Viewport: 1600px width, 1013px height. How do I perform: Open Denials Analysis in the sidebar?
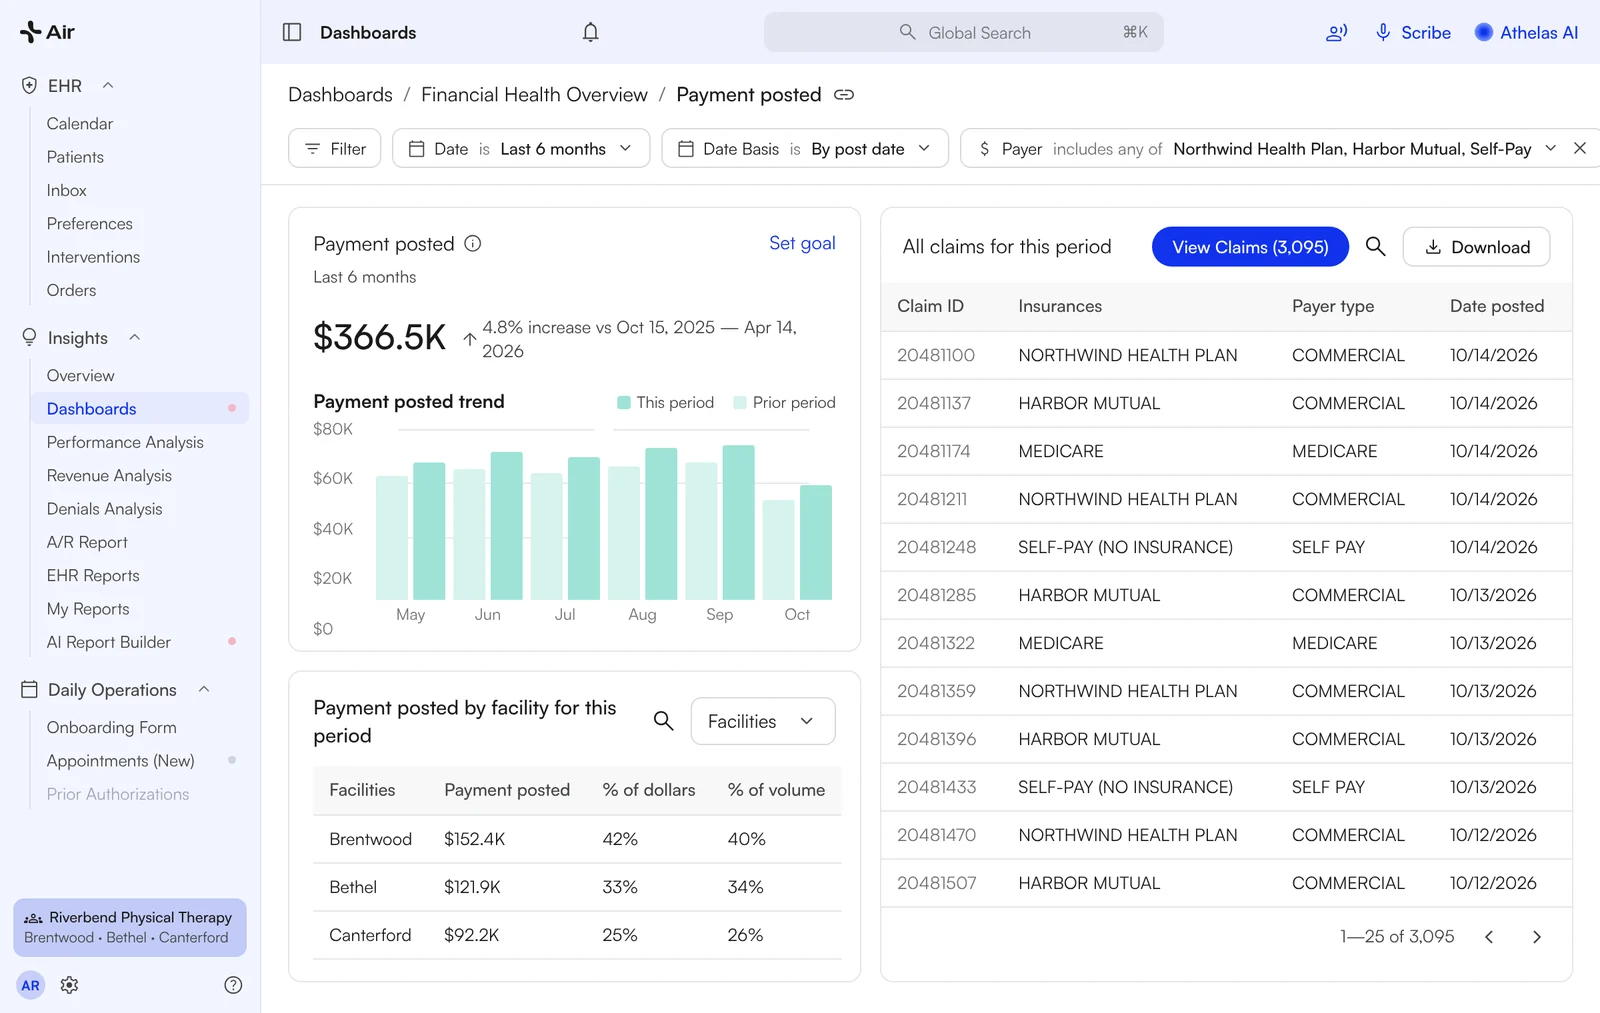(x=104, y=509)
